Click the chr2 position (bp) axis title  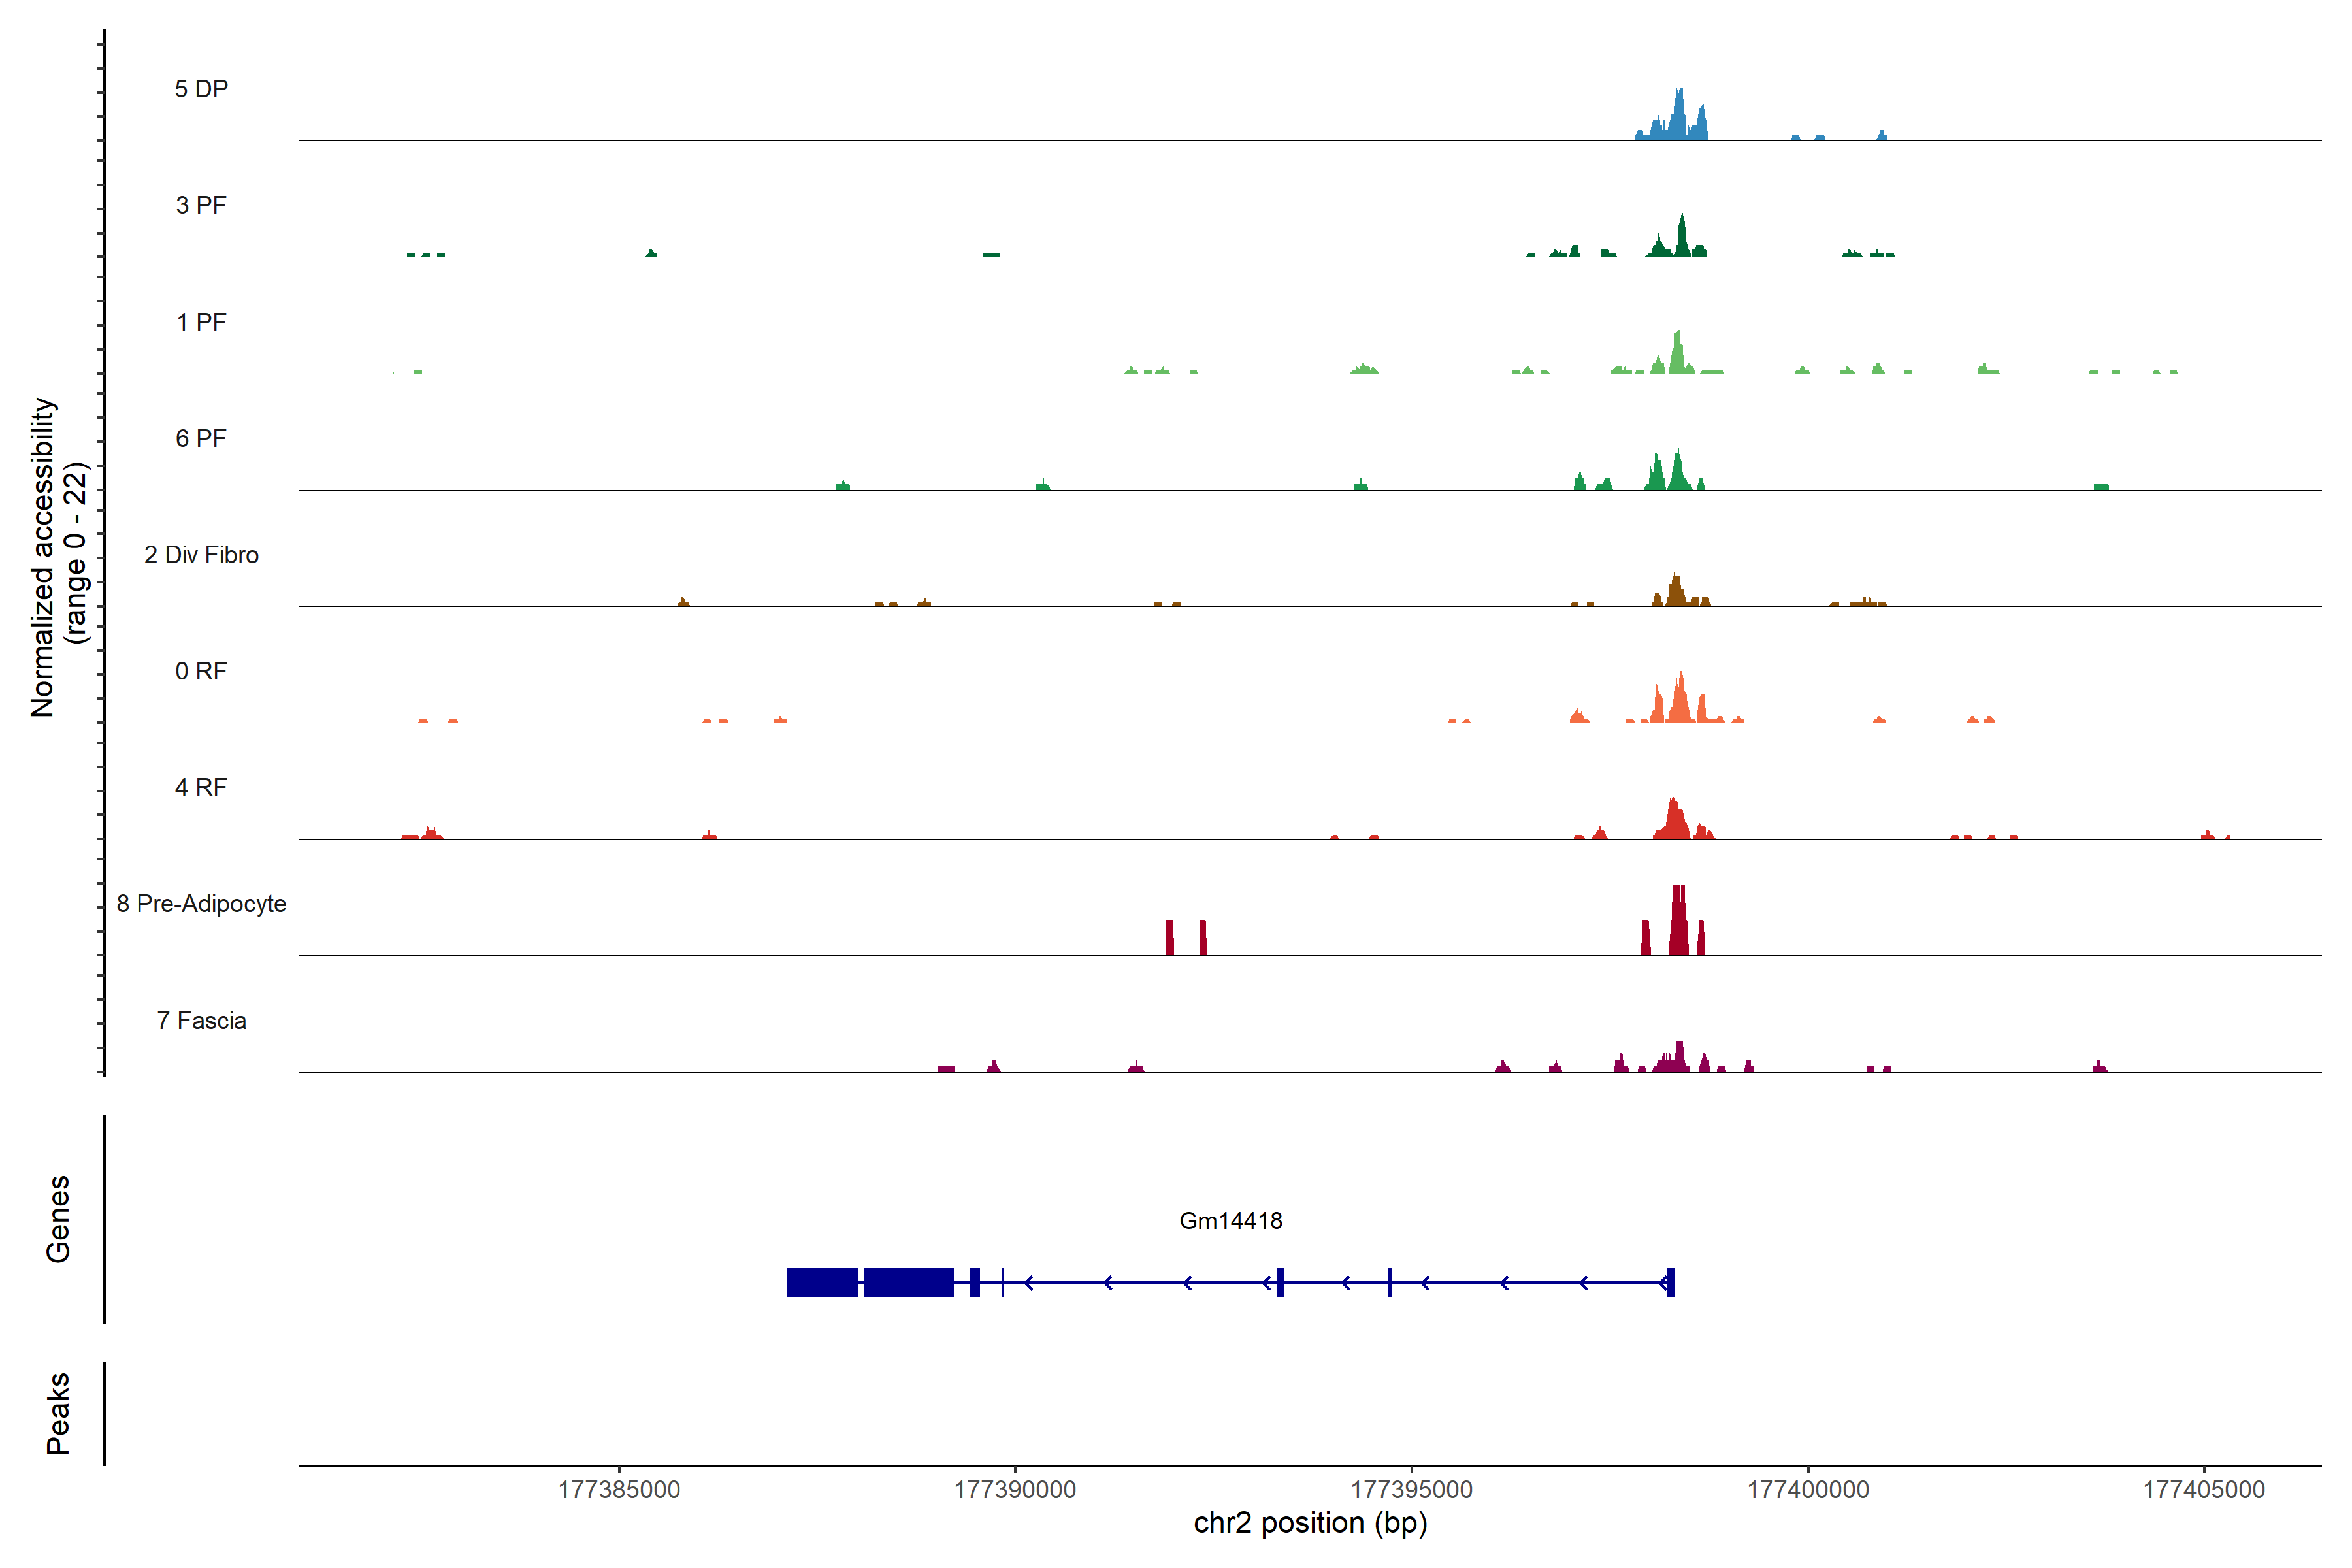coord(1310,1523)
